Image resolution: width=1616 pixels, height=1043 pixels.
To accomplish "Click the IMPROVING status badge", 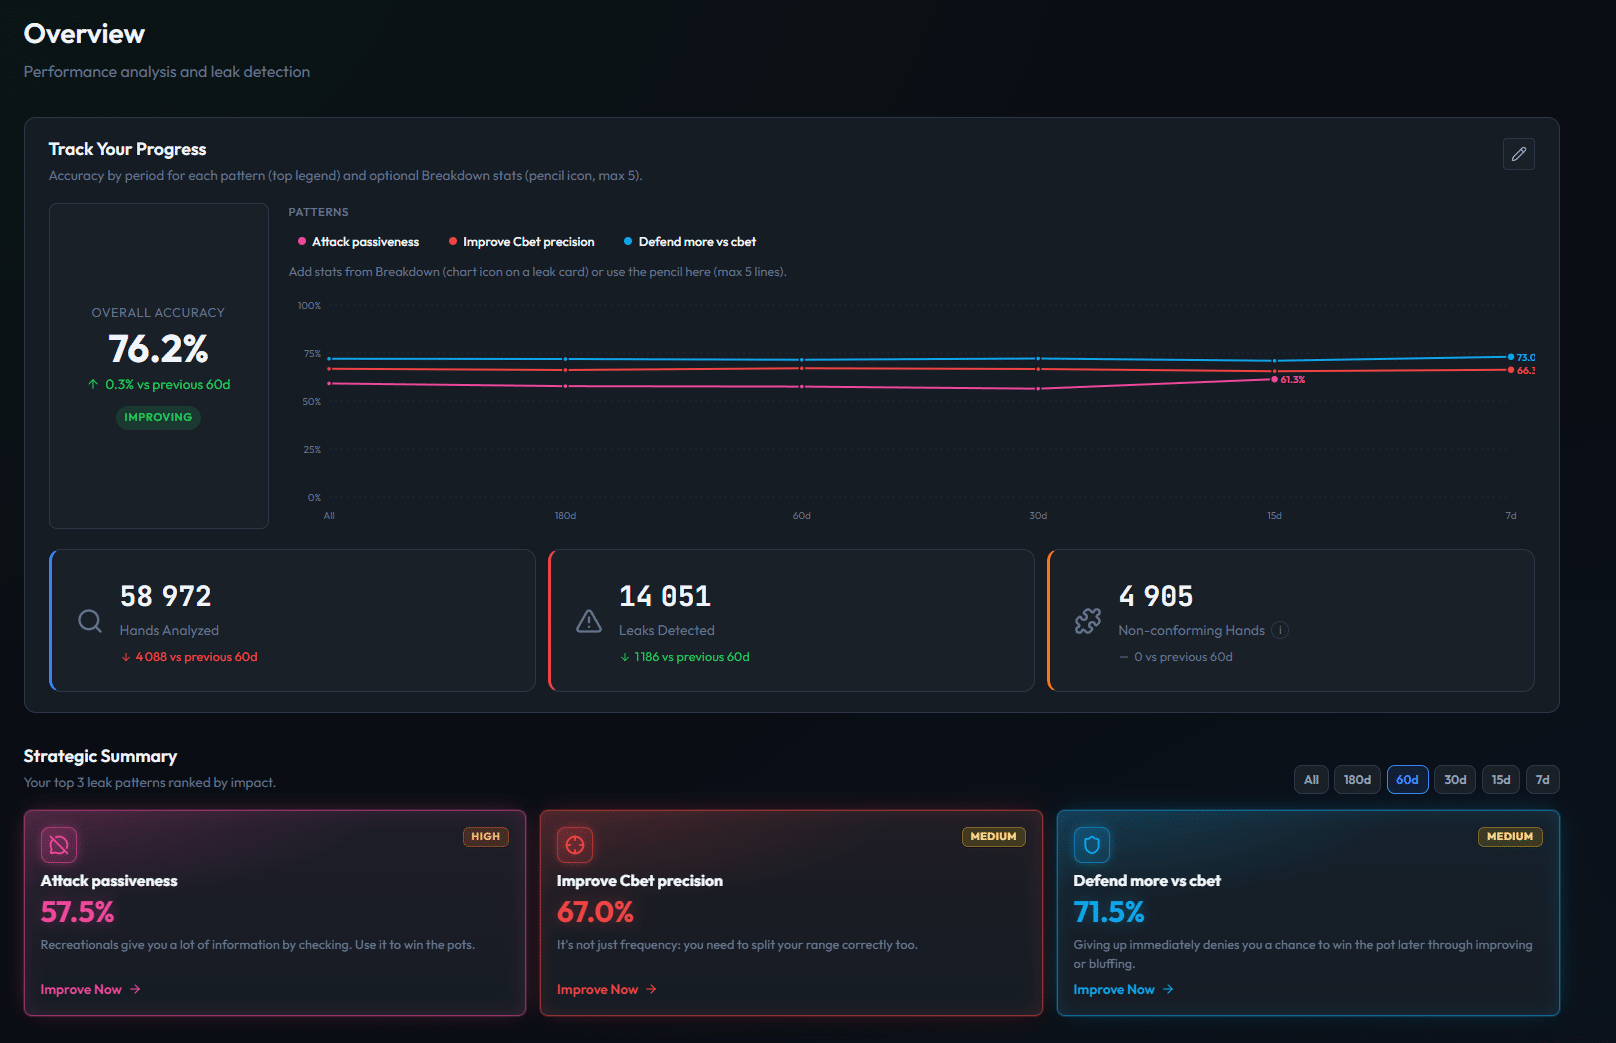I will (158, 417).
